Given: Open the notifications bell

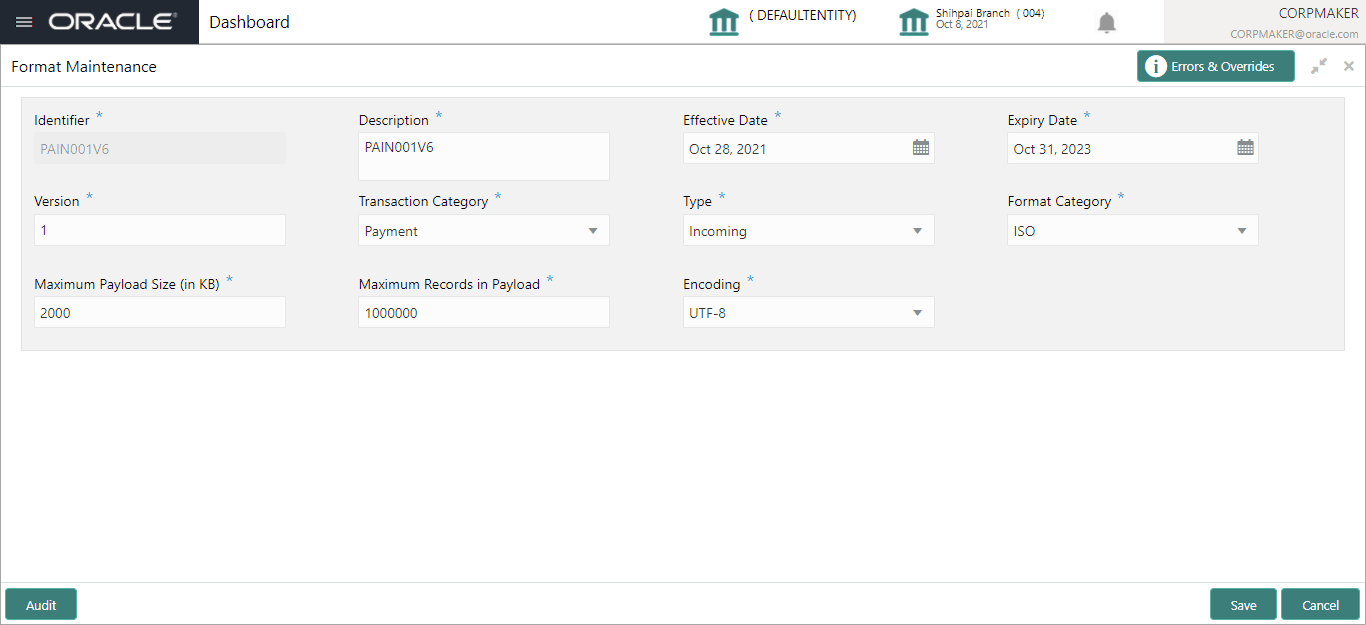Looking at the screenshot, I should pos(1107,23).
